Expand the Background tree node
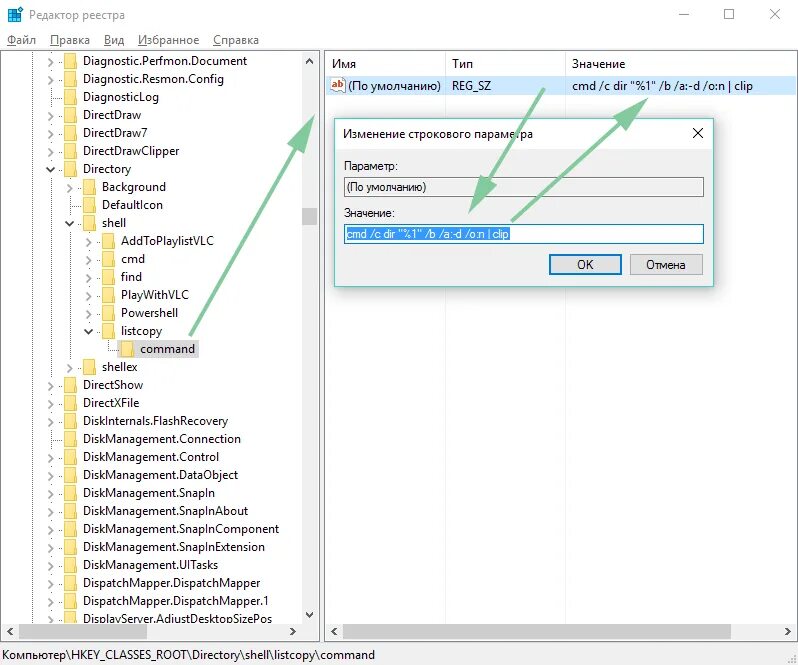This screenshot has height=665, width=798. (x=69, y=188)
